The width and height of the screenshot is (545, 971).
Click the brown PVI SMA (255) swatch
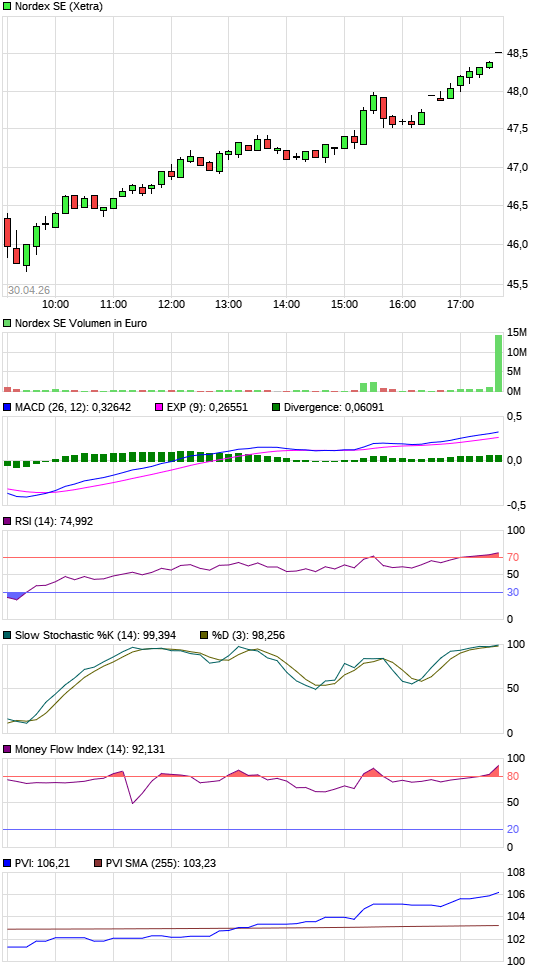[x=98, y=863]
